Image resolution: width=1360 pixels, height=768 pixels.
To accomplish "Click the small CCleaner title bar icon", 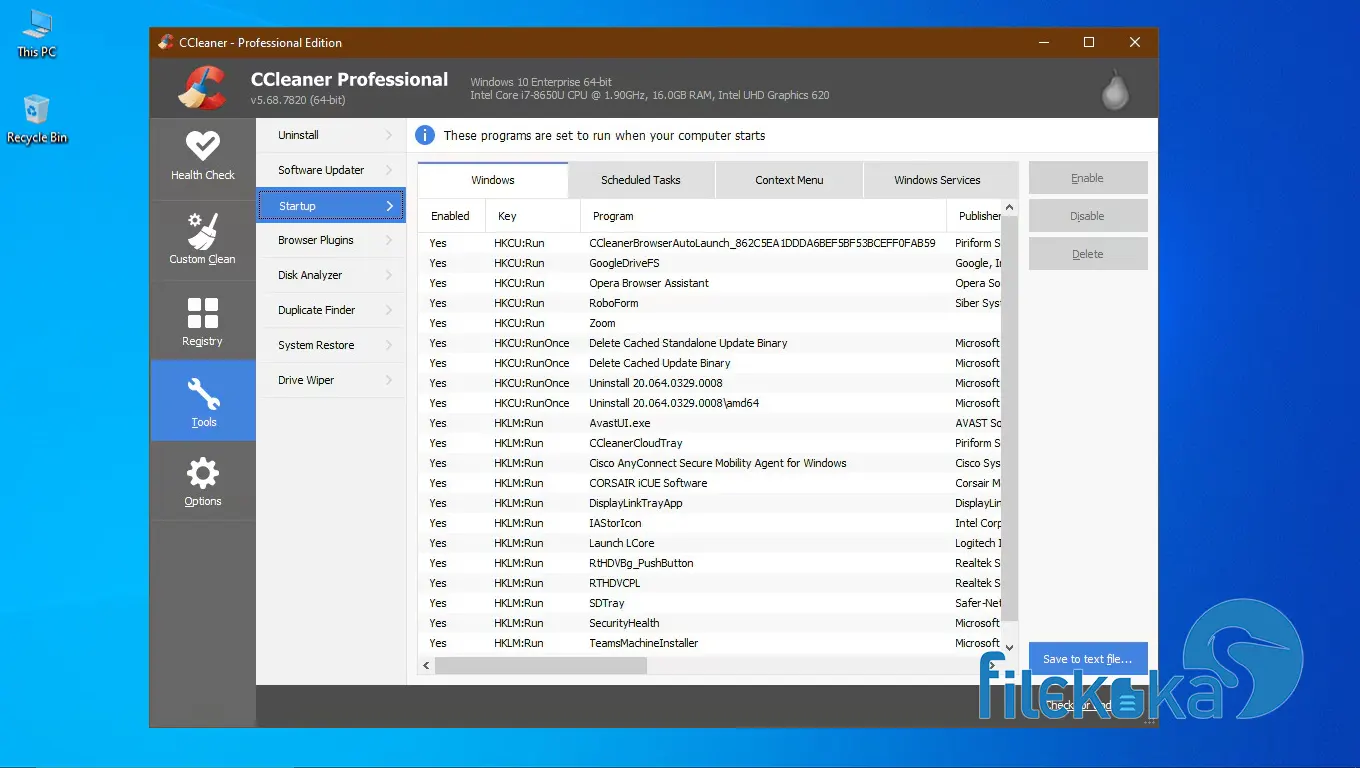I will pyautogui.click(x=166, y=42).
